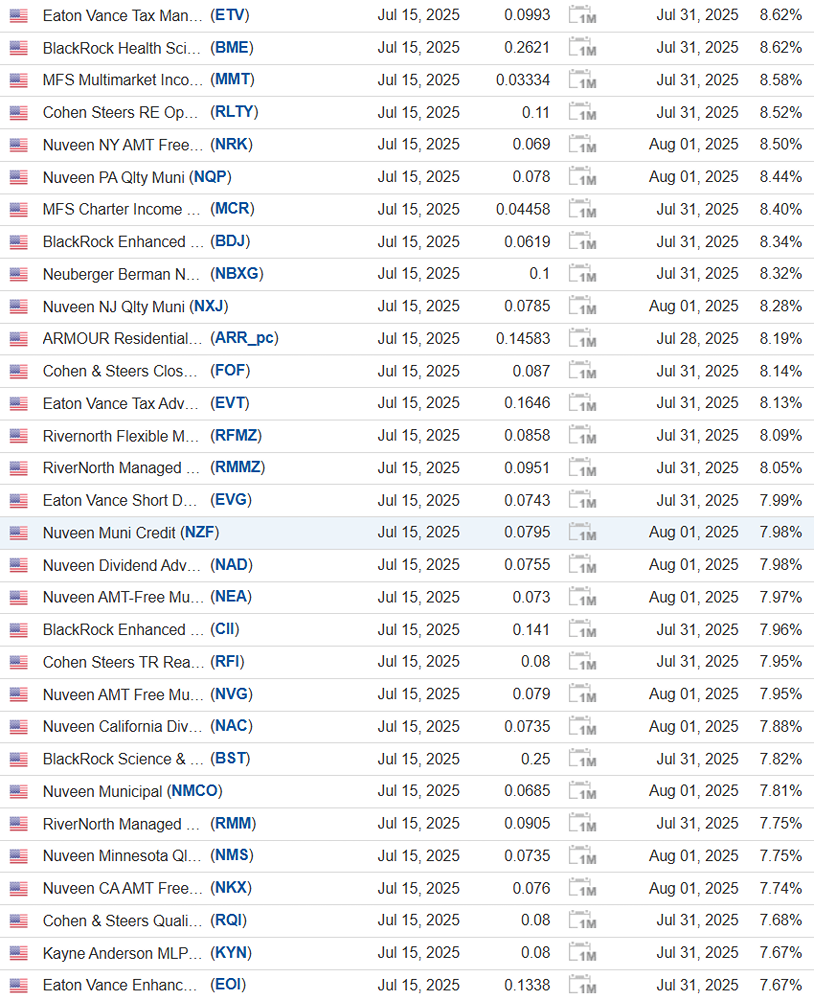Screen dimensions: 814x1000
Task: Click the NBXG ticker link
Action: coord(237,274)
